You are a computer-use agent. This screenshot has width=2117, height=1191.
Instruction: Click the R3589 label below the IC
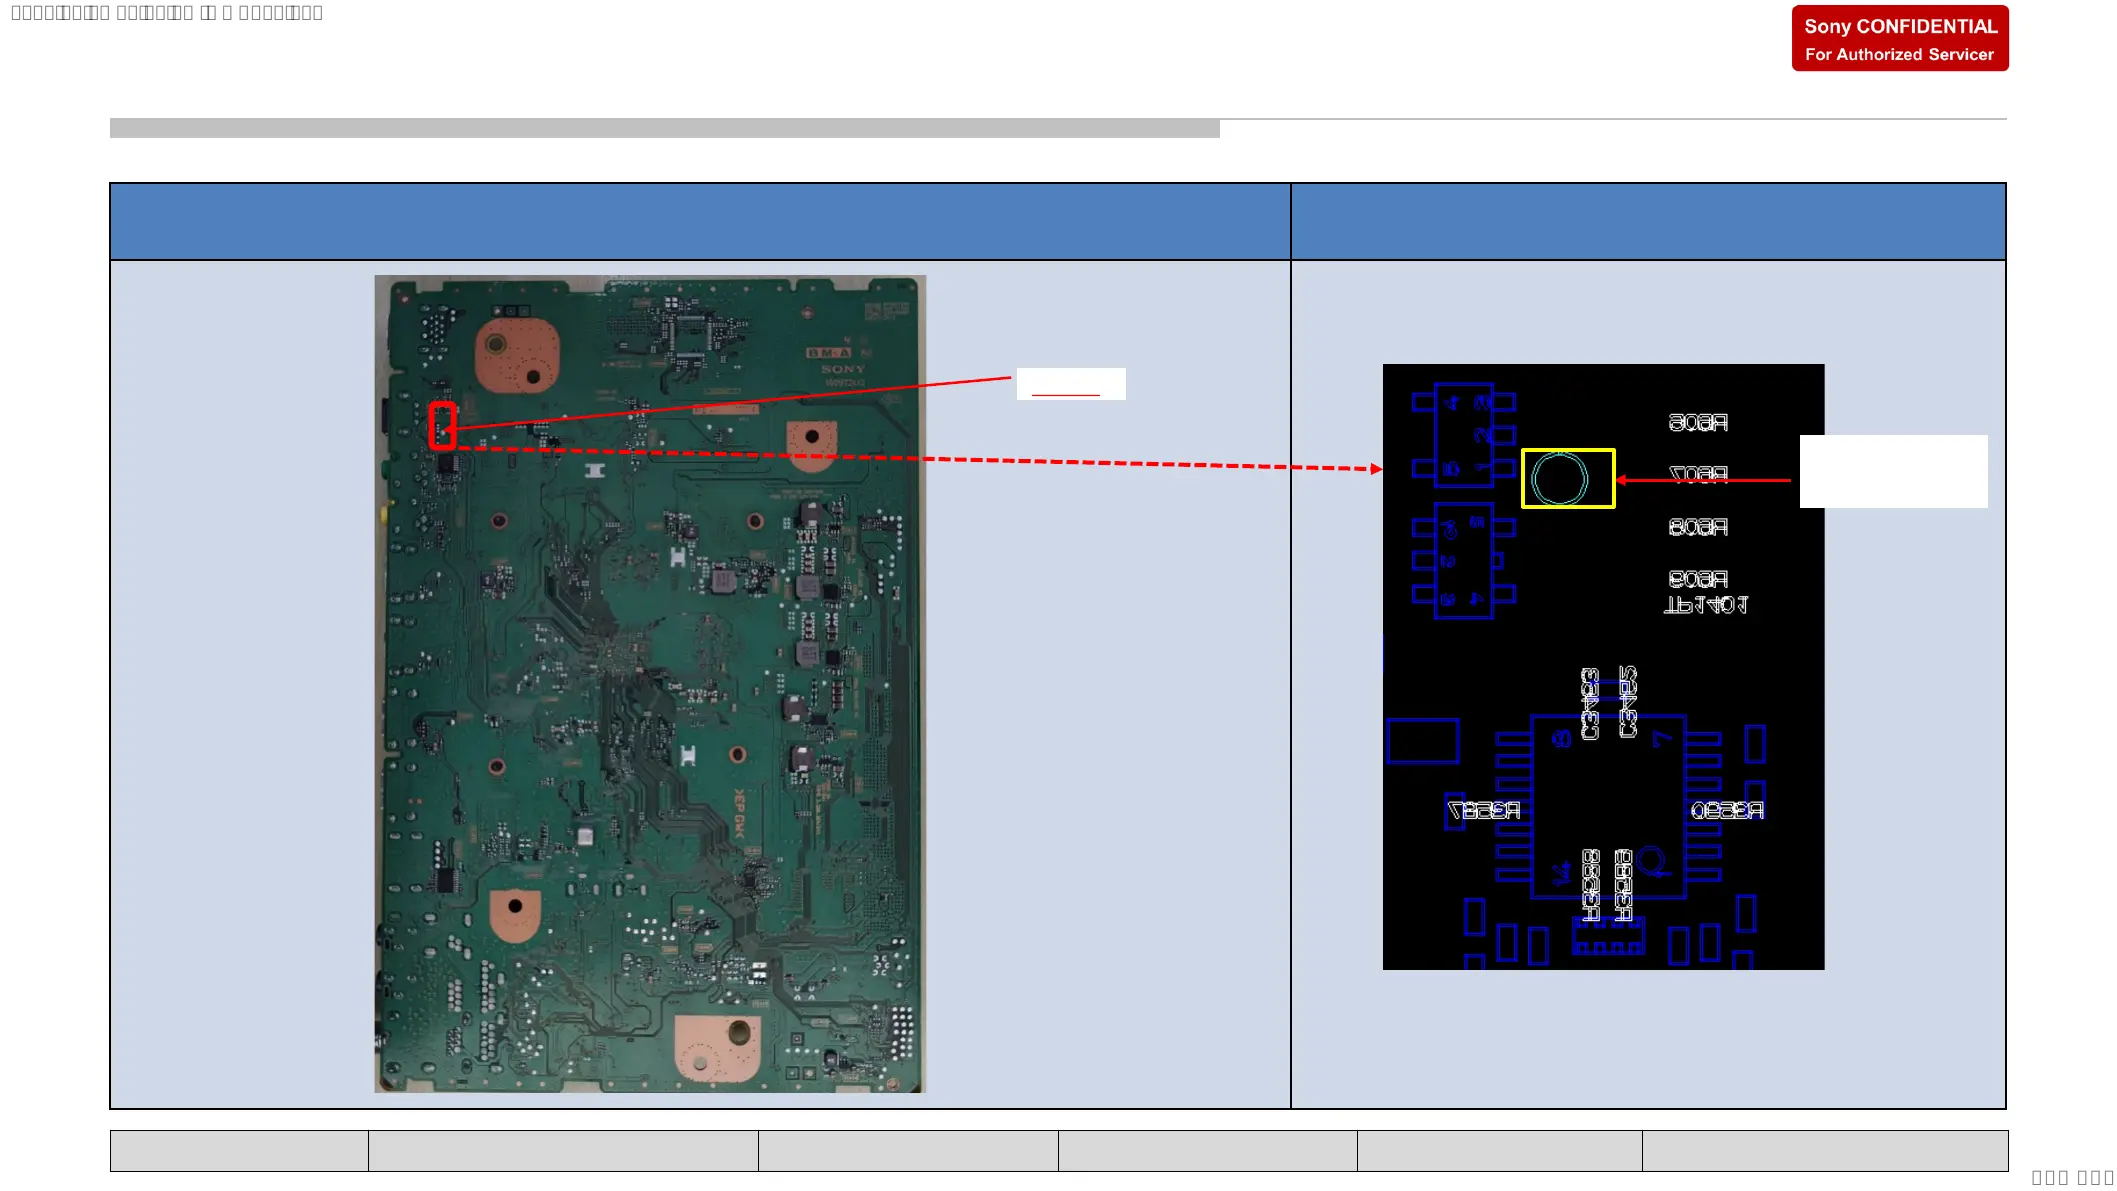pyautogui.click(x=1624, y=886)
